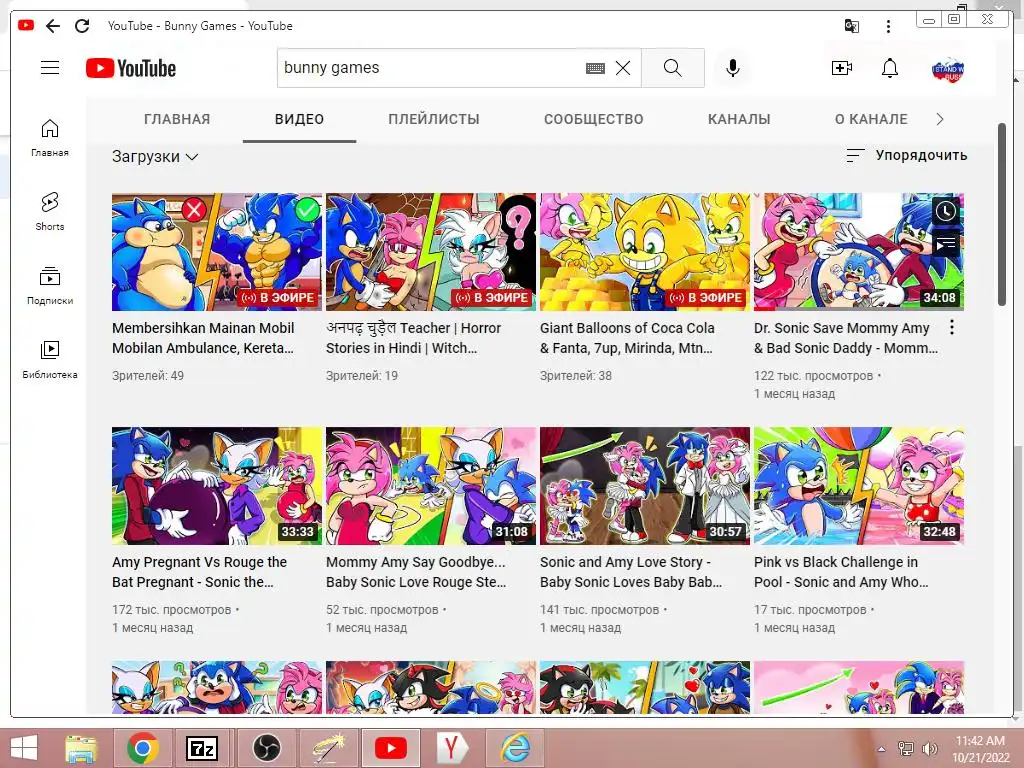The height and width of the screenshot is (768, 1024).
Task: Open the СООБЩЕСТВО tab
Action: [x=594, y=120]
